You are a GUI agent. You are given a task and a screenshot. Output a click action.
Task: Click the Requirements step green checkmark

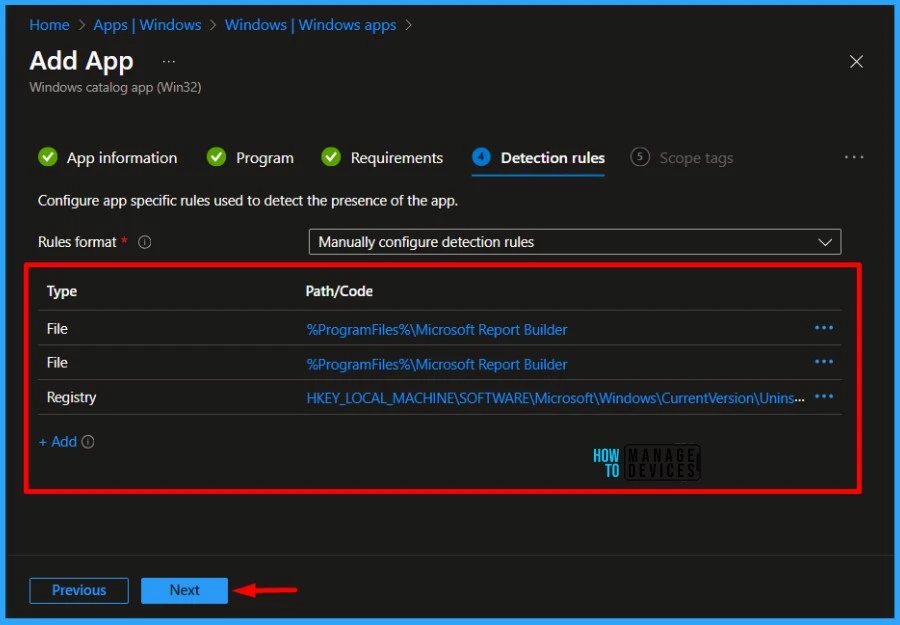[x=331, y=157]
